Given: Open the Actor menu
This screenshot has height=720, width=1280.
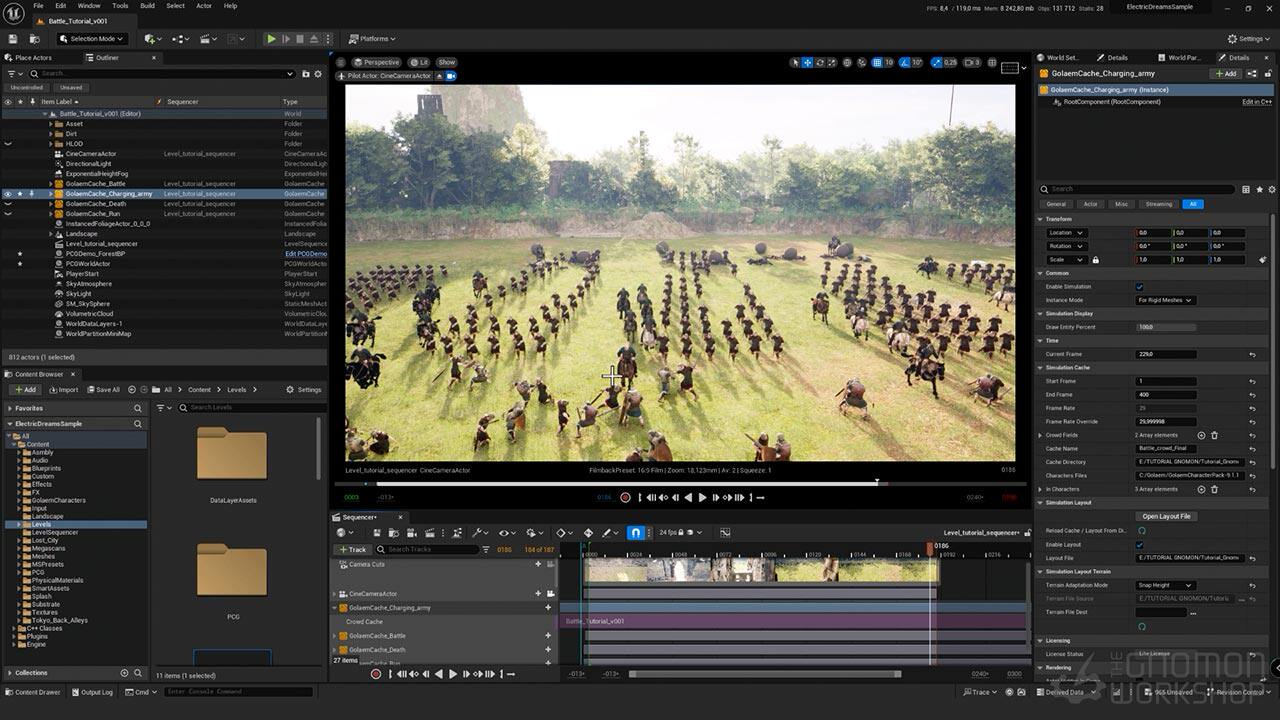Looking at the screenshot, I should (204, 5).
